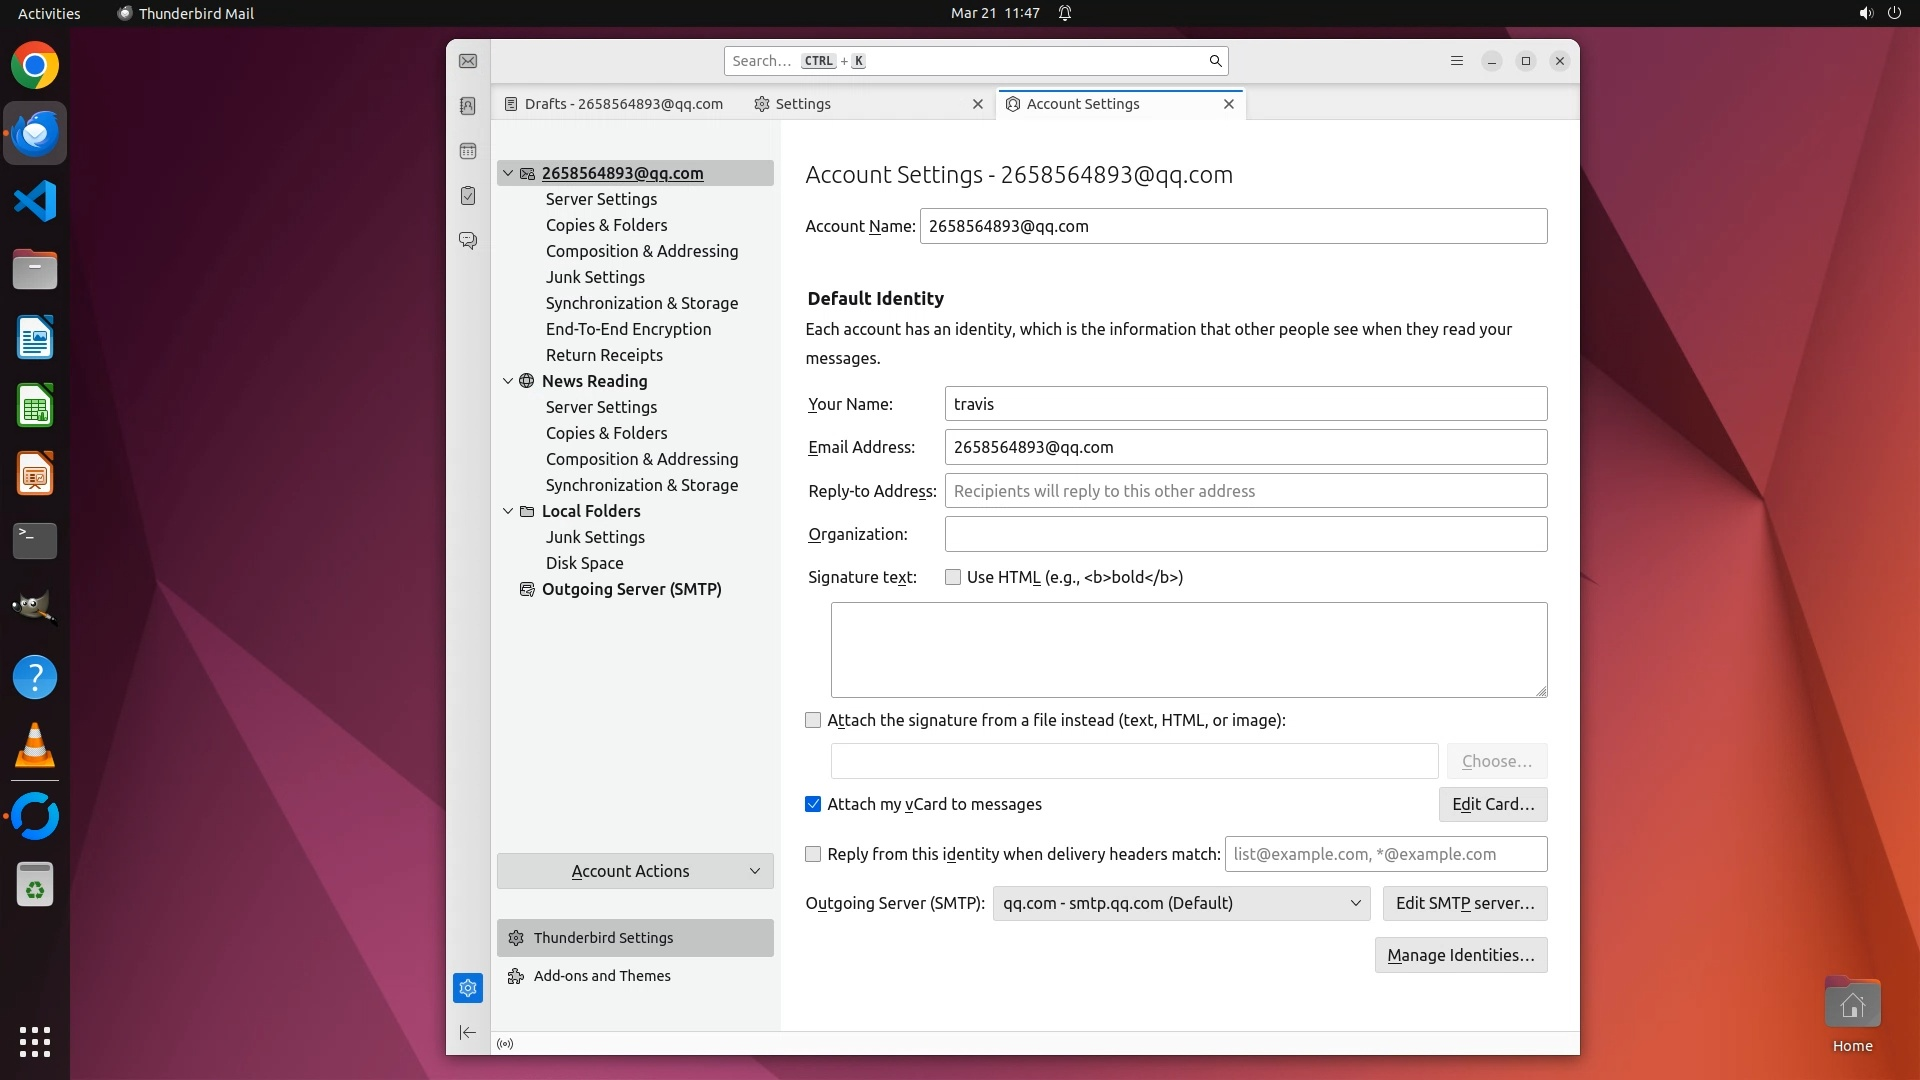Click the search magnifier icon

point(1215,61)
